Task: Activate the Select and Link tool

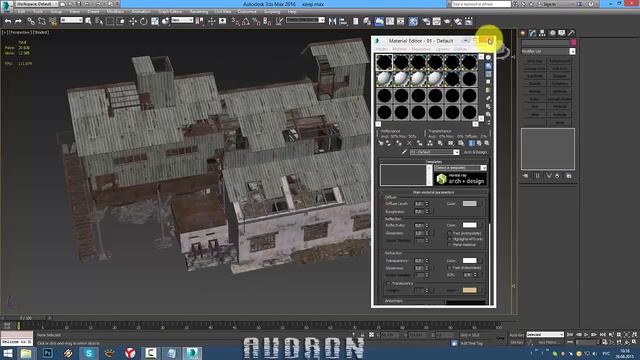Action: (31, 21)
